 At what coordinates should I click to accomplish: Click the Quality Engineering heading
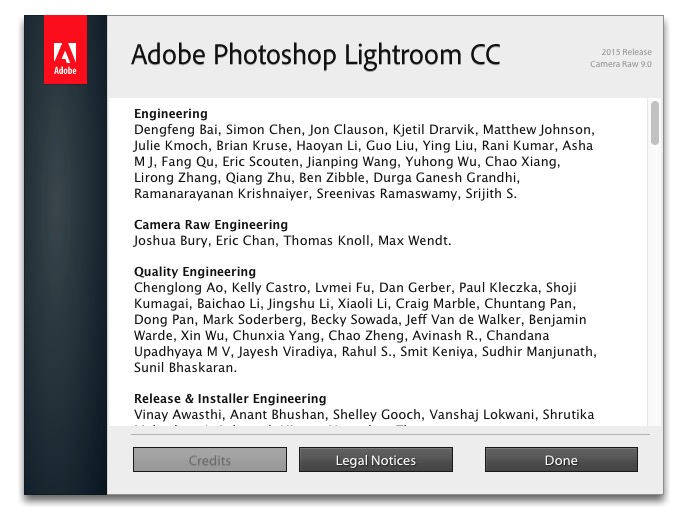click(195, 272)
